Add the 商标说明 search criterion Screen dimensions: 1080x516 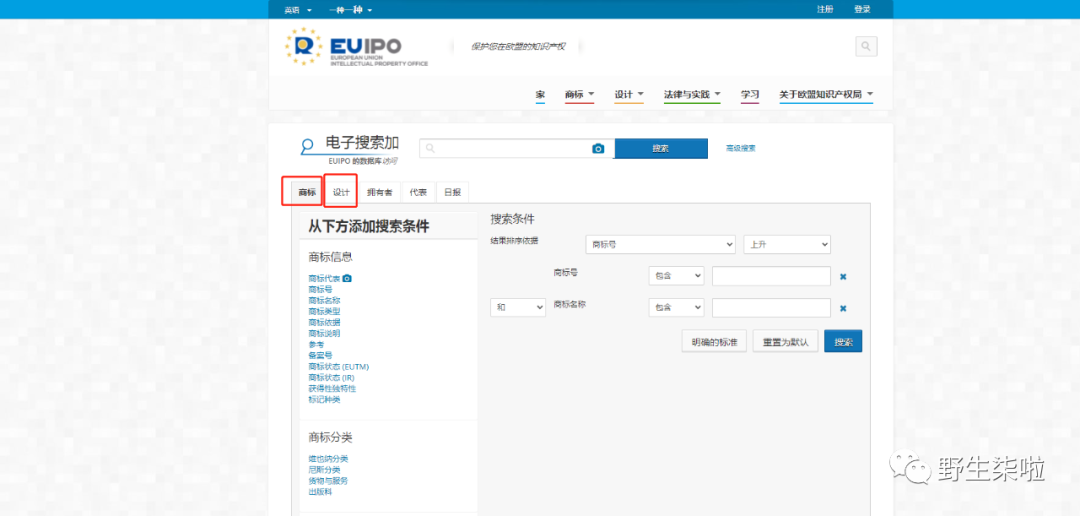(x=324, y=333)
